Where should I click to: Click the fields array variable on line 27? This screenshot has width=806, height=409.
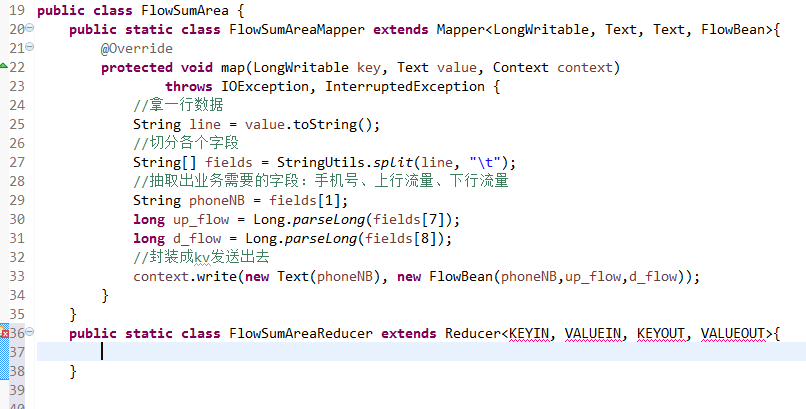point(229,162)
